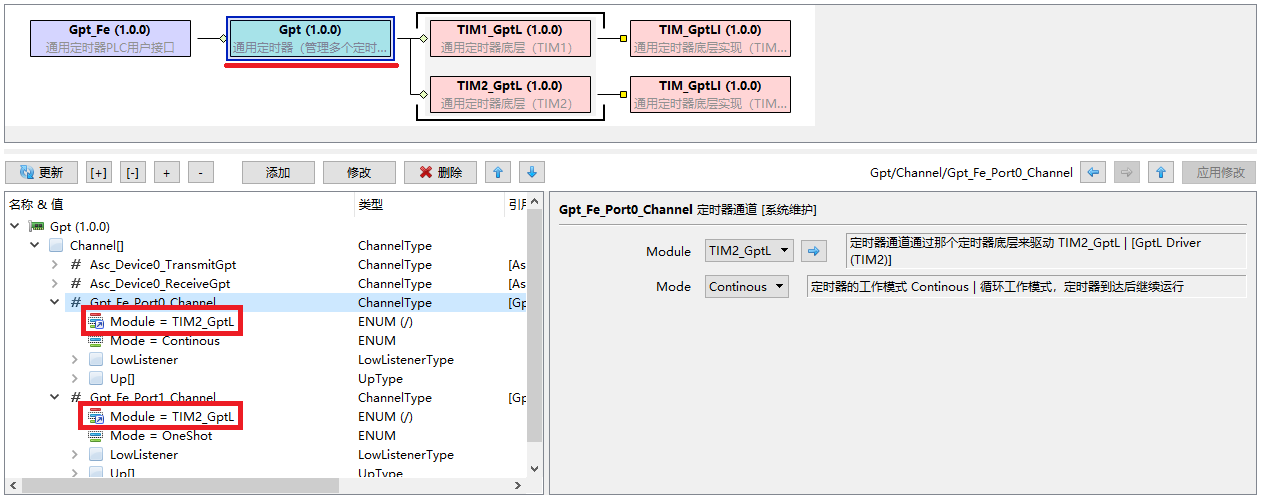Click the navigate back left arrow icon
Image resolution: width=1261 pixels, height=499 pixels.
click(x=1094, y=172)
